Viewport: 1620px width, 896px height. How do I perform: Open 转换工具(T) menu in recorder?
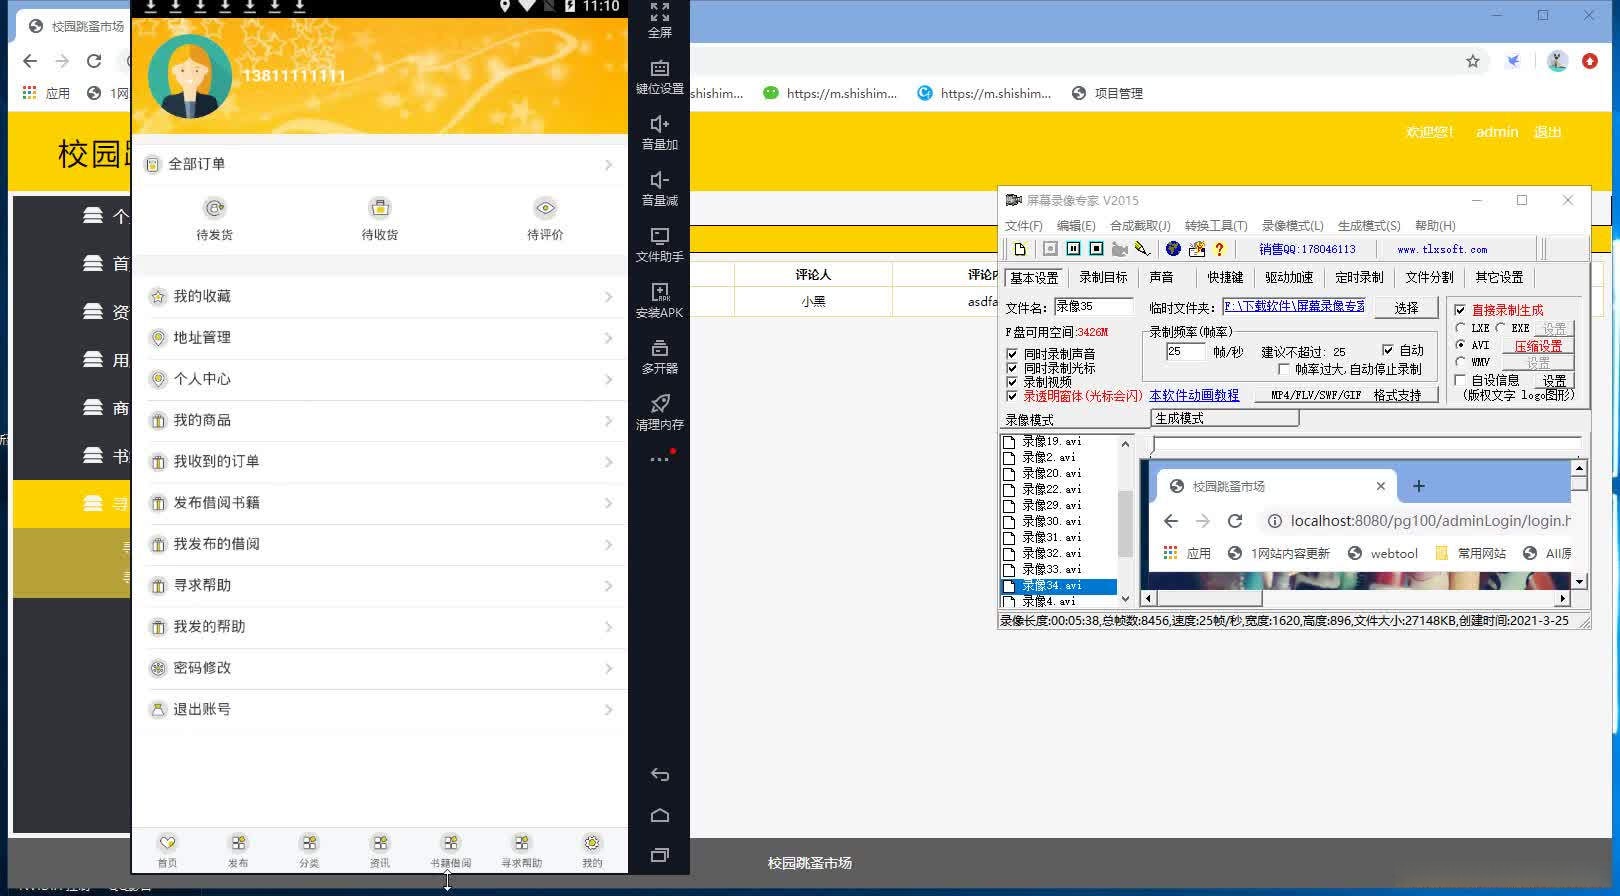coord(1216,226)
